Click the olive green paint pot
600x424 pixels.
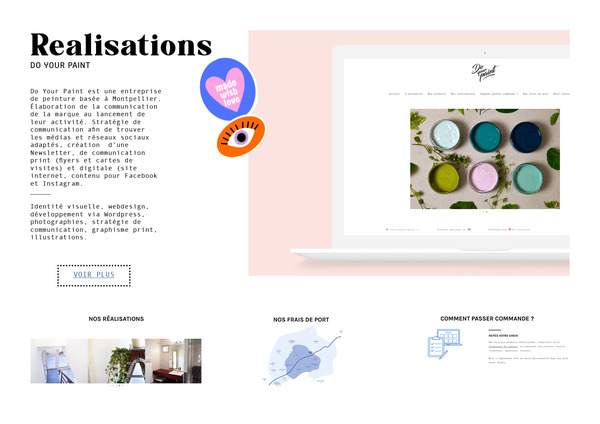[444, 178]
